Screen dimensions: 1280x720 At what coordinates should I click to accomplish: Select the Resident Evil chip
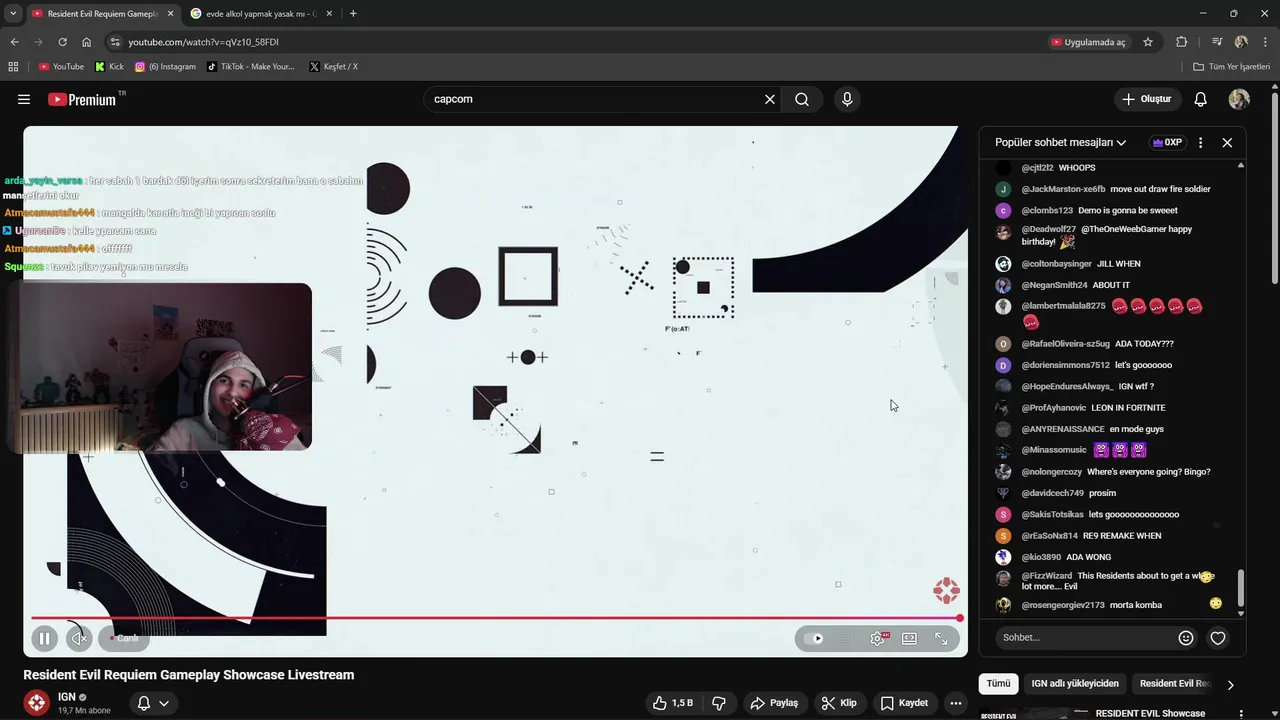(x=1175, y=684)
